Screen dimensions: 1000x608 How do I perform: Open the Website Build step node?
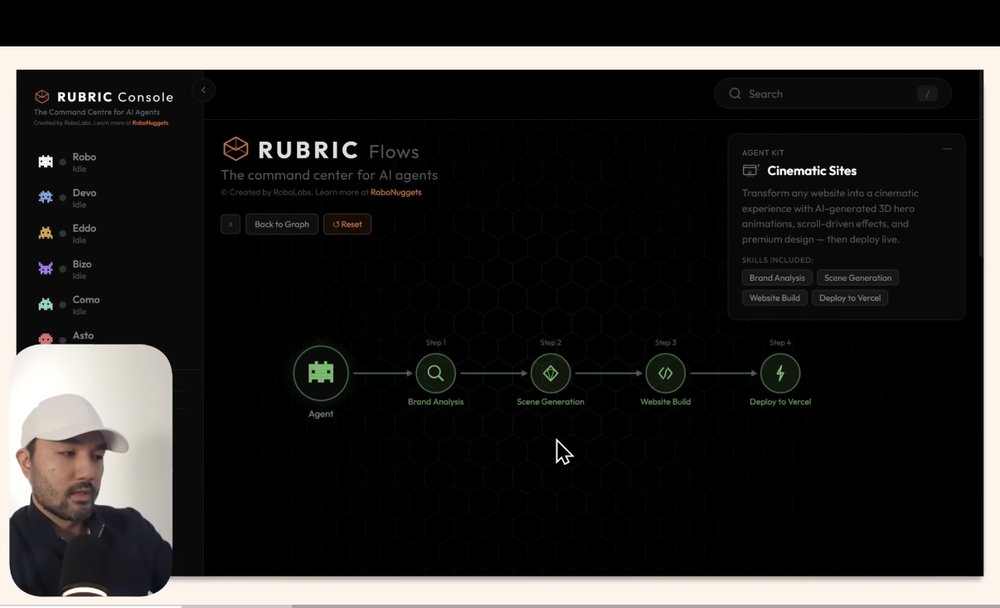[665, 373]
